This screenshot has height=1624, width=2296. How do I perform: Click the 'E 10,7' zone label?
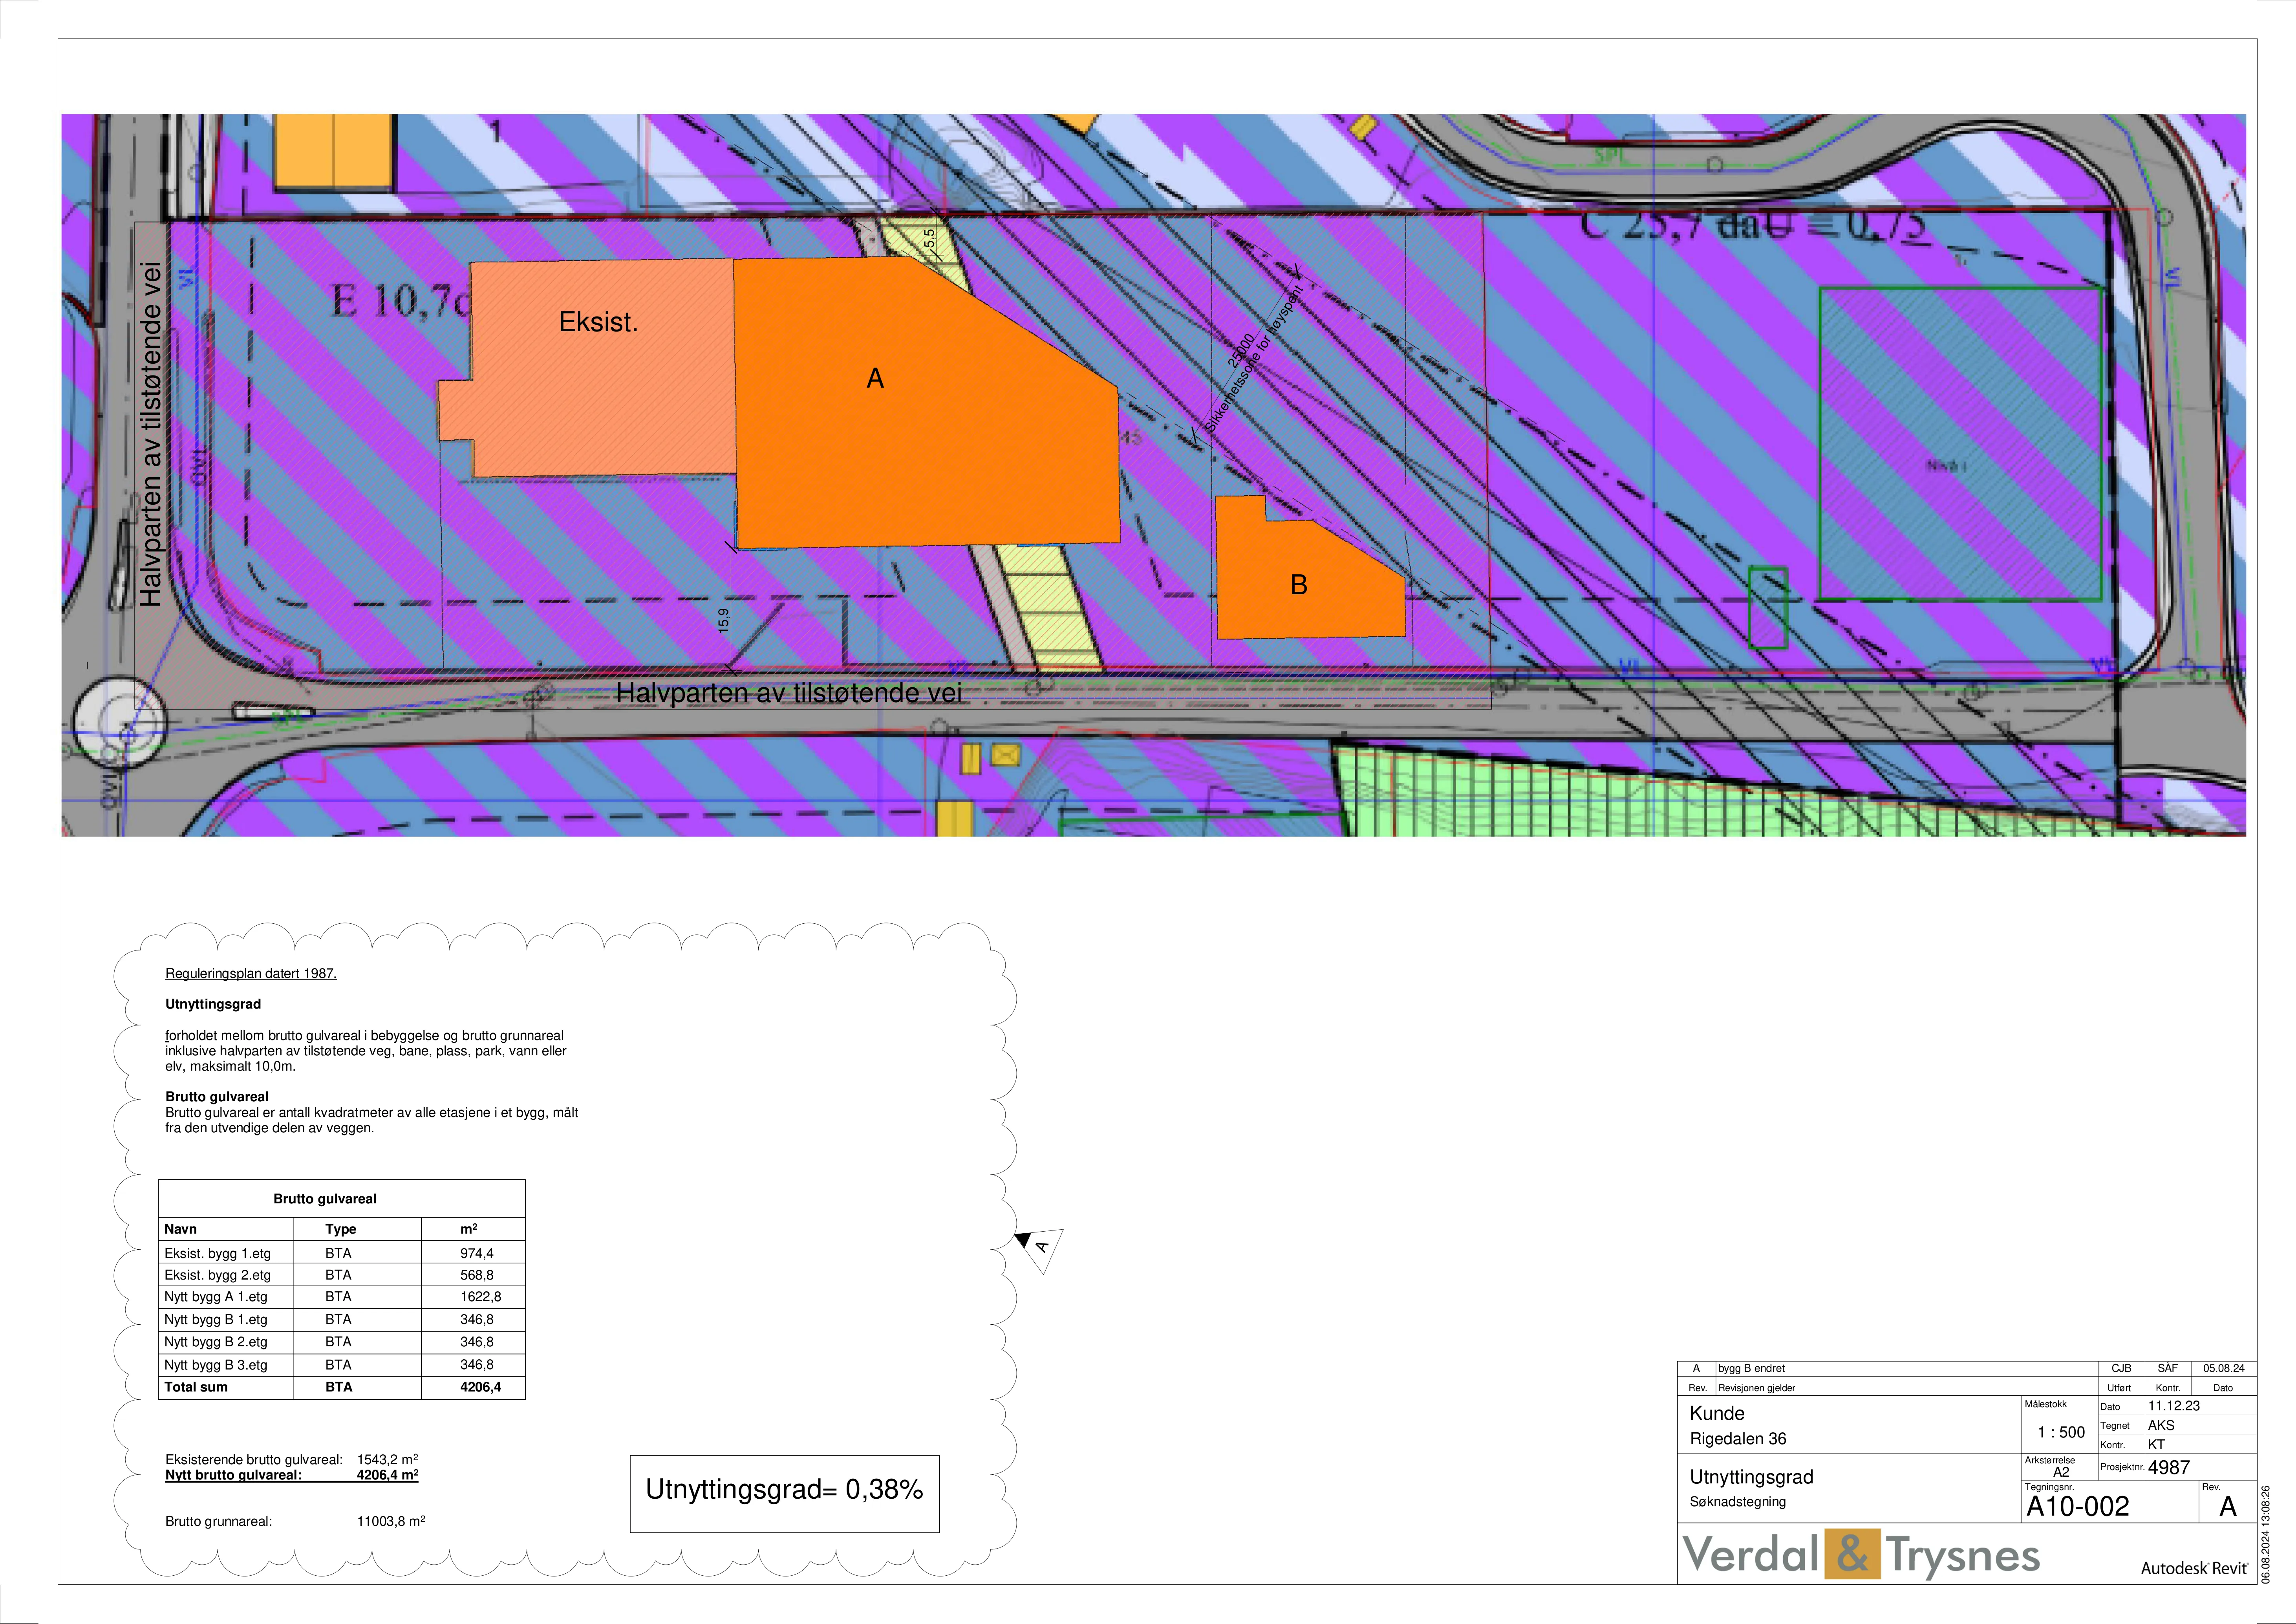(x=401, y=300)
